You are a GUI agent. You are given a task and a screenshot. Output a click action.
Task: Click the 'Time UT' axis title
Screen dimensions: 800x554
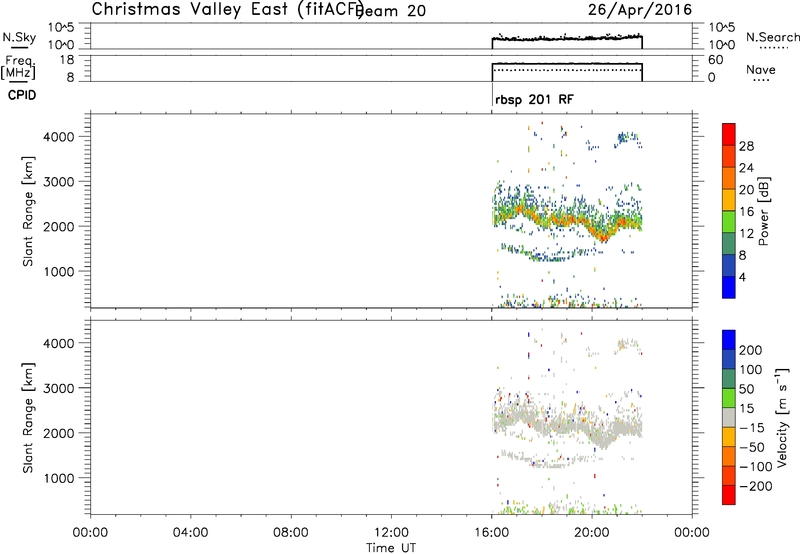391,547
